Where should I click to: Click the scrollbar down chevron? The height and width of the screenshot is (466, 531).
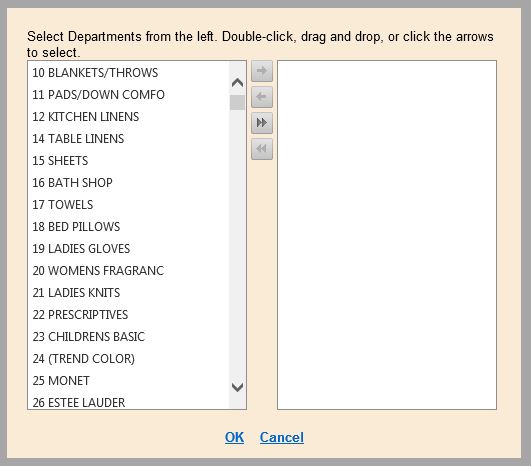click(x=237, y=387)
